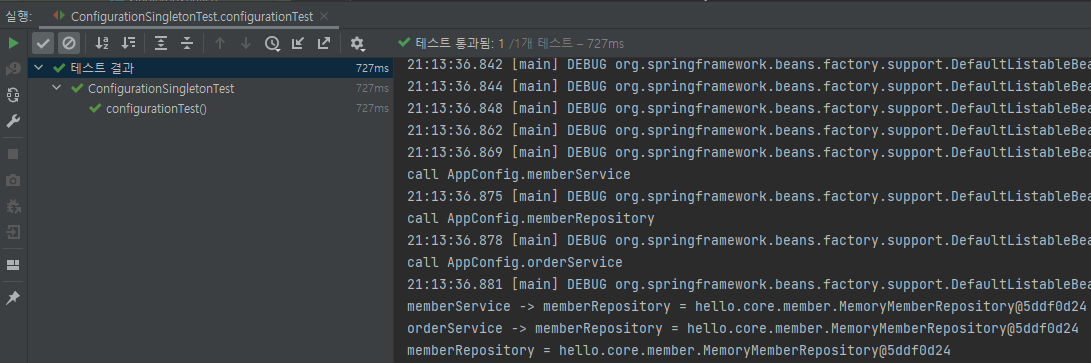Click 'call AppConfig.orderService' console line
This screenshot has width=1091, height=363.
[x=515, y=262]
